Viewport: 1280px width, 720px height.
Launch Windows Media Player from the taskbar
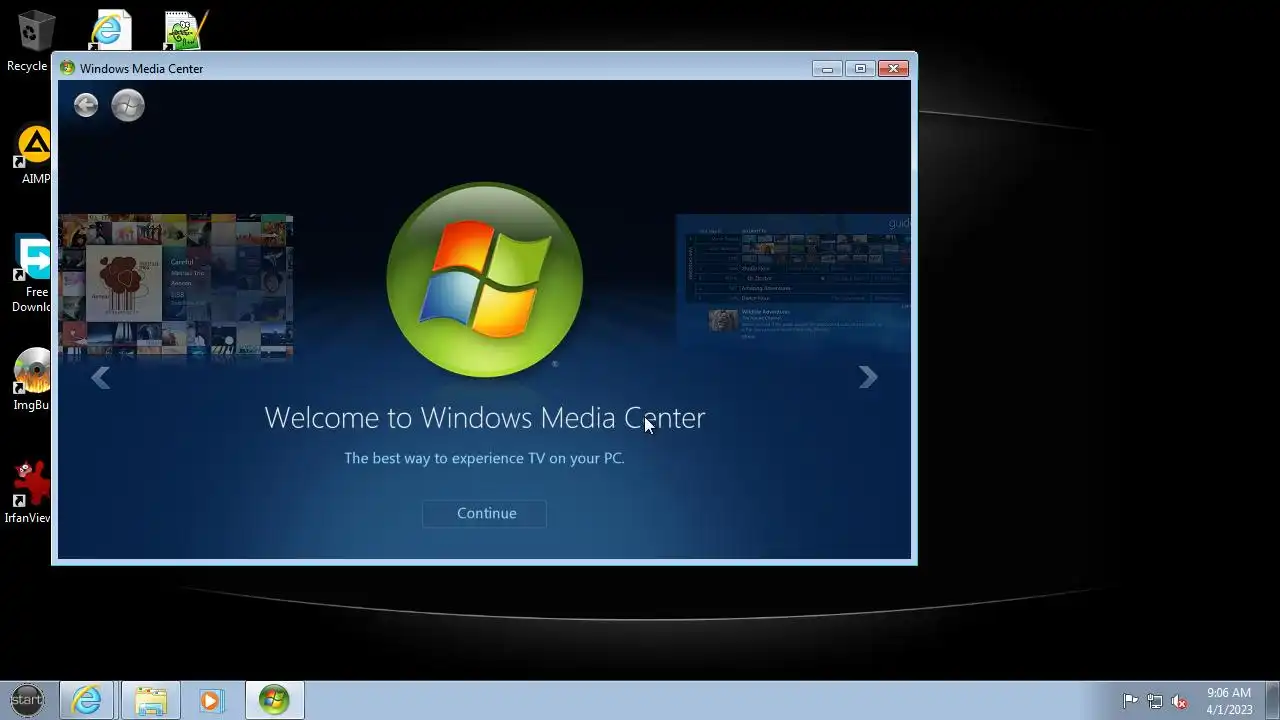[x=211, y=700]
